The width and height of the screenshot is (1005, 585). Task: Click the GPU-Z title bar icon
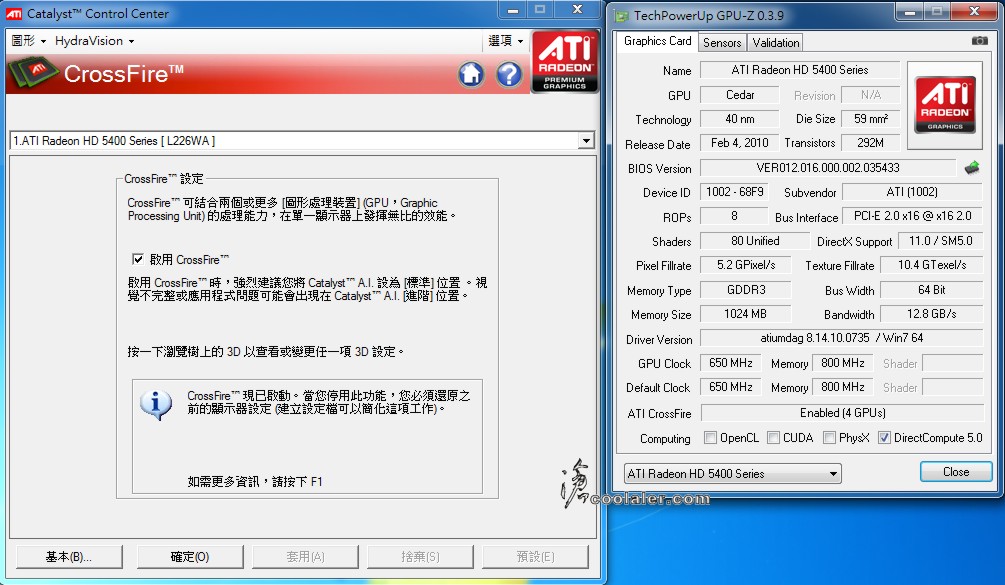tap(621, 15)
